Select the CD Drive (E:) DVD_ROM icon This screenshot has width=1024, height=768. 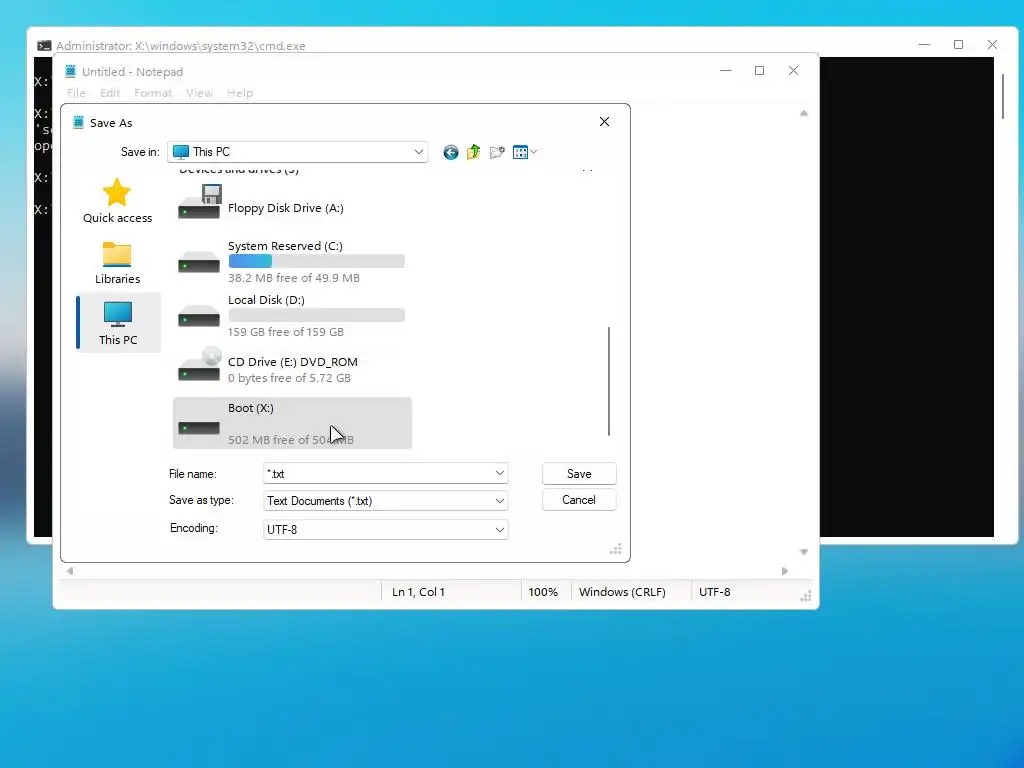click(200, 364)
